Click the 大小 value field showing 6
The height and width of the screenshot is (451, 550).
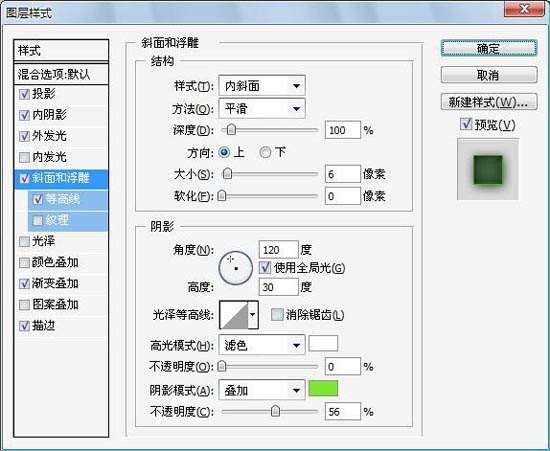[342, 174]
